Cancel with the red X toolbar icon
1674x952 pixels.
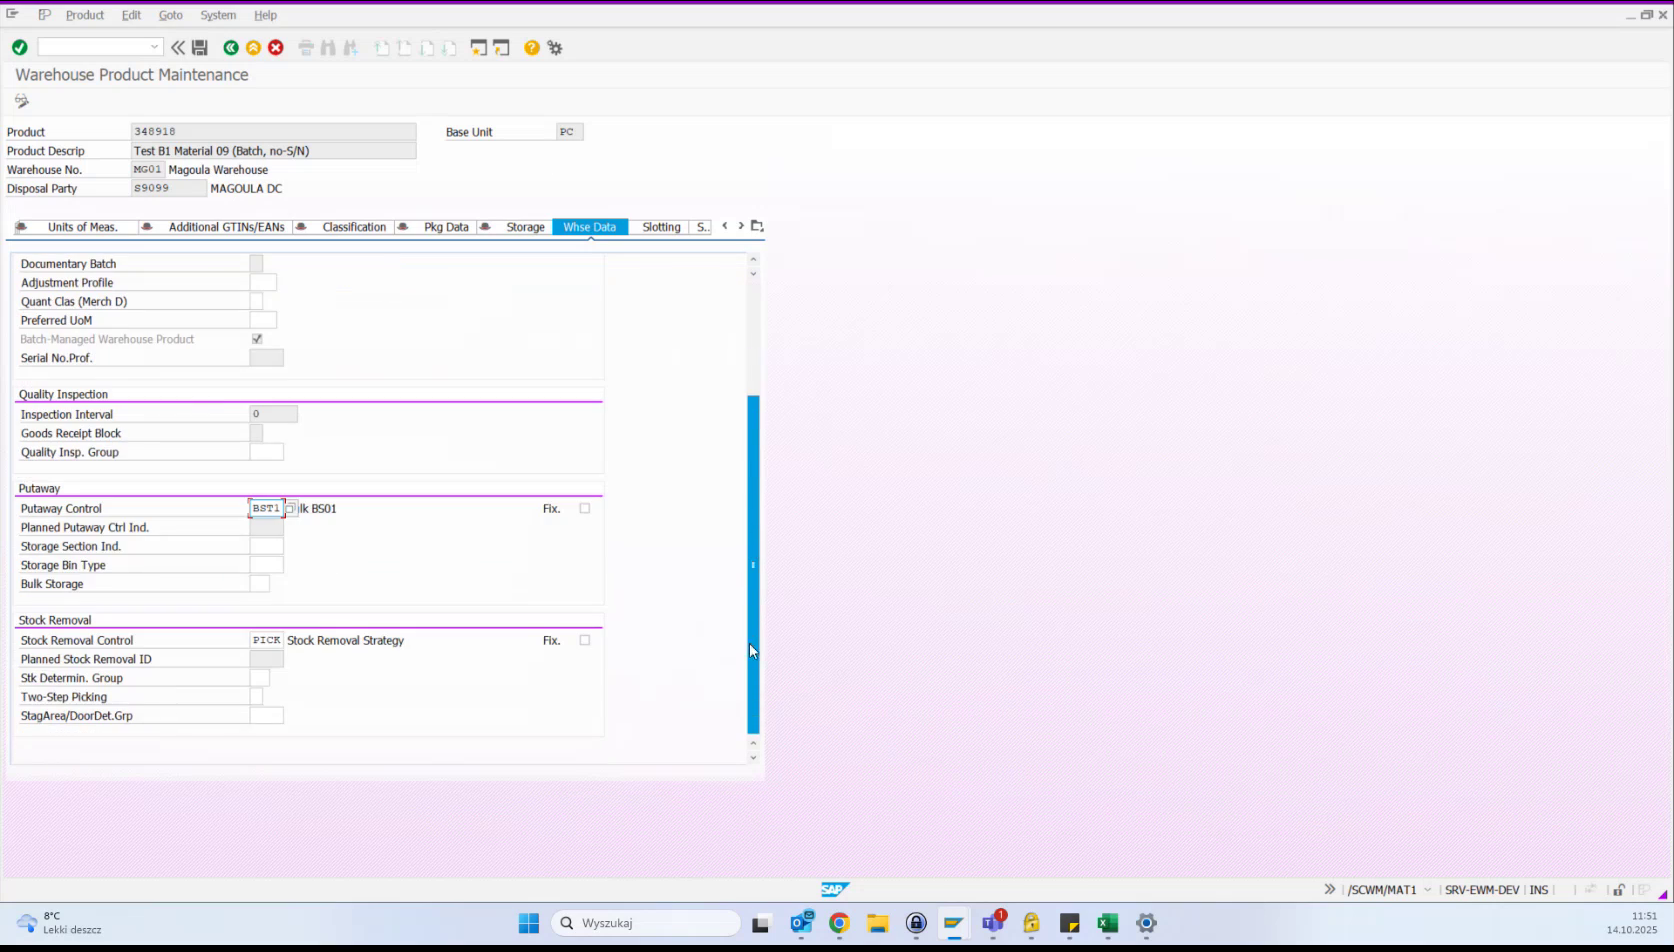pyautogui.click(x=276, y=47)
